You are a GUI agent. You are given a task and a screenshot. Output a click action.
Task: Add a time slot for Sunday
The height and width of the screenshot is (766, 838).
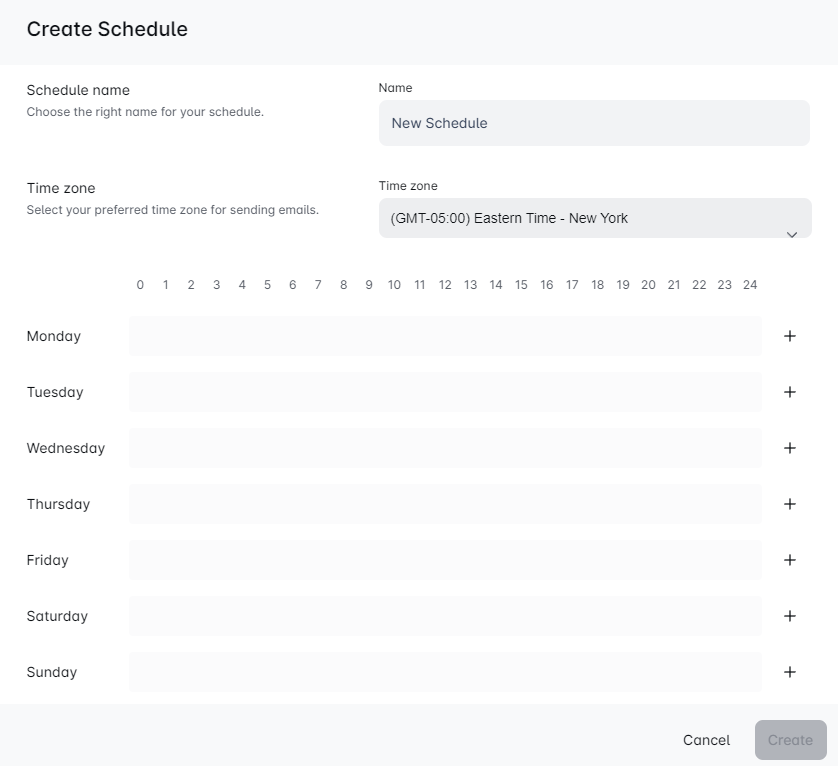coord(790,672)
